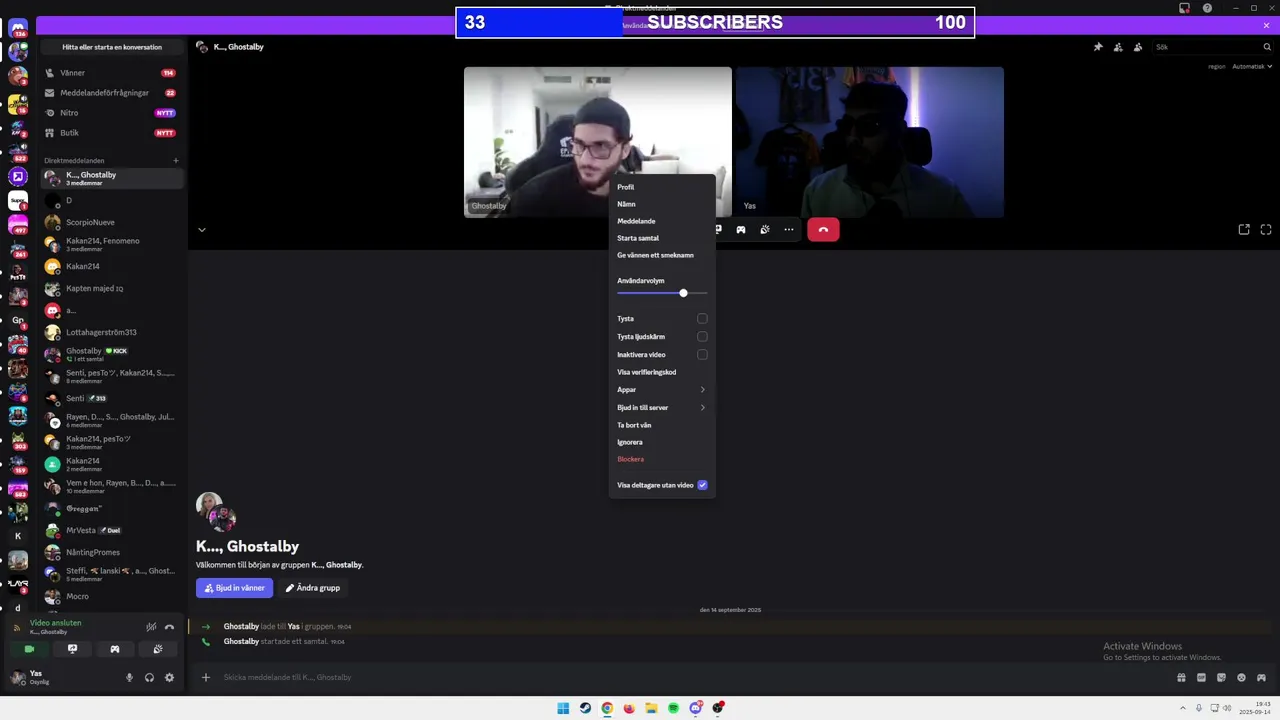Open Windows Start menu
Viewport: 1280px width, 720px height.
(563, 708)
